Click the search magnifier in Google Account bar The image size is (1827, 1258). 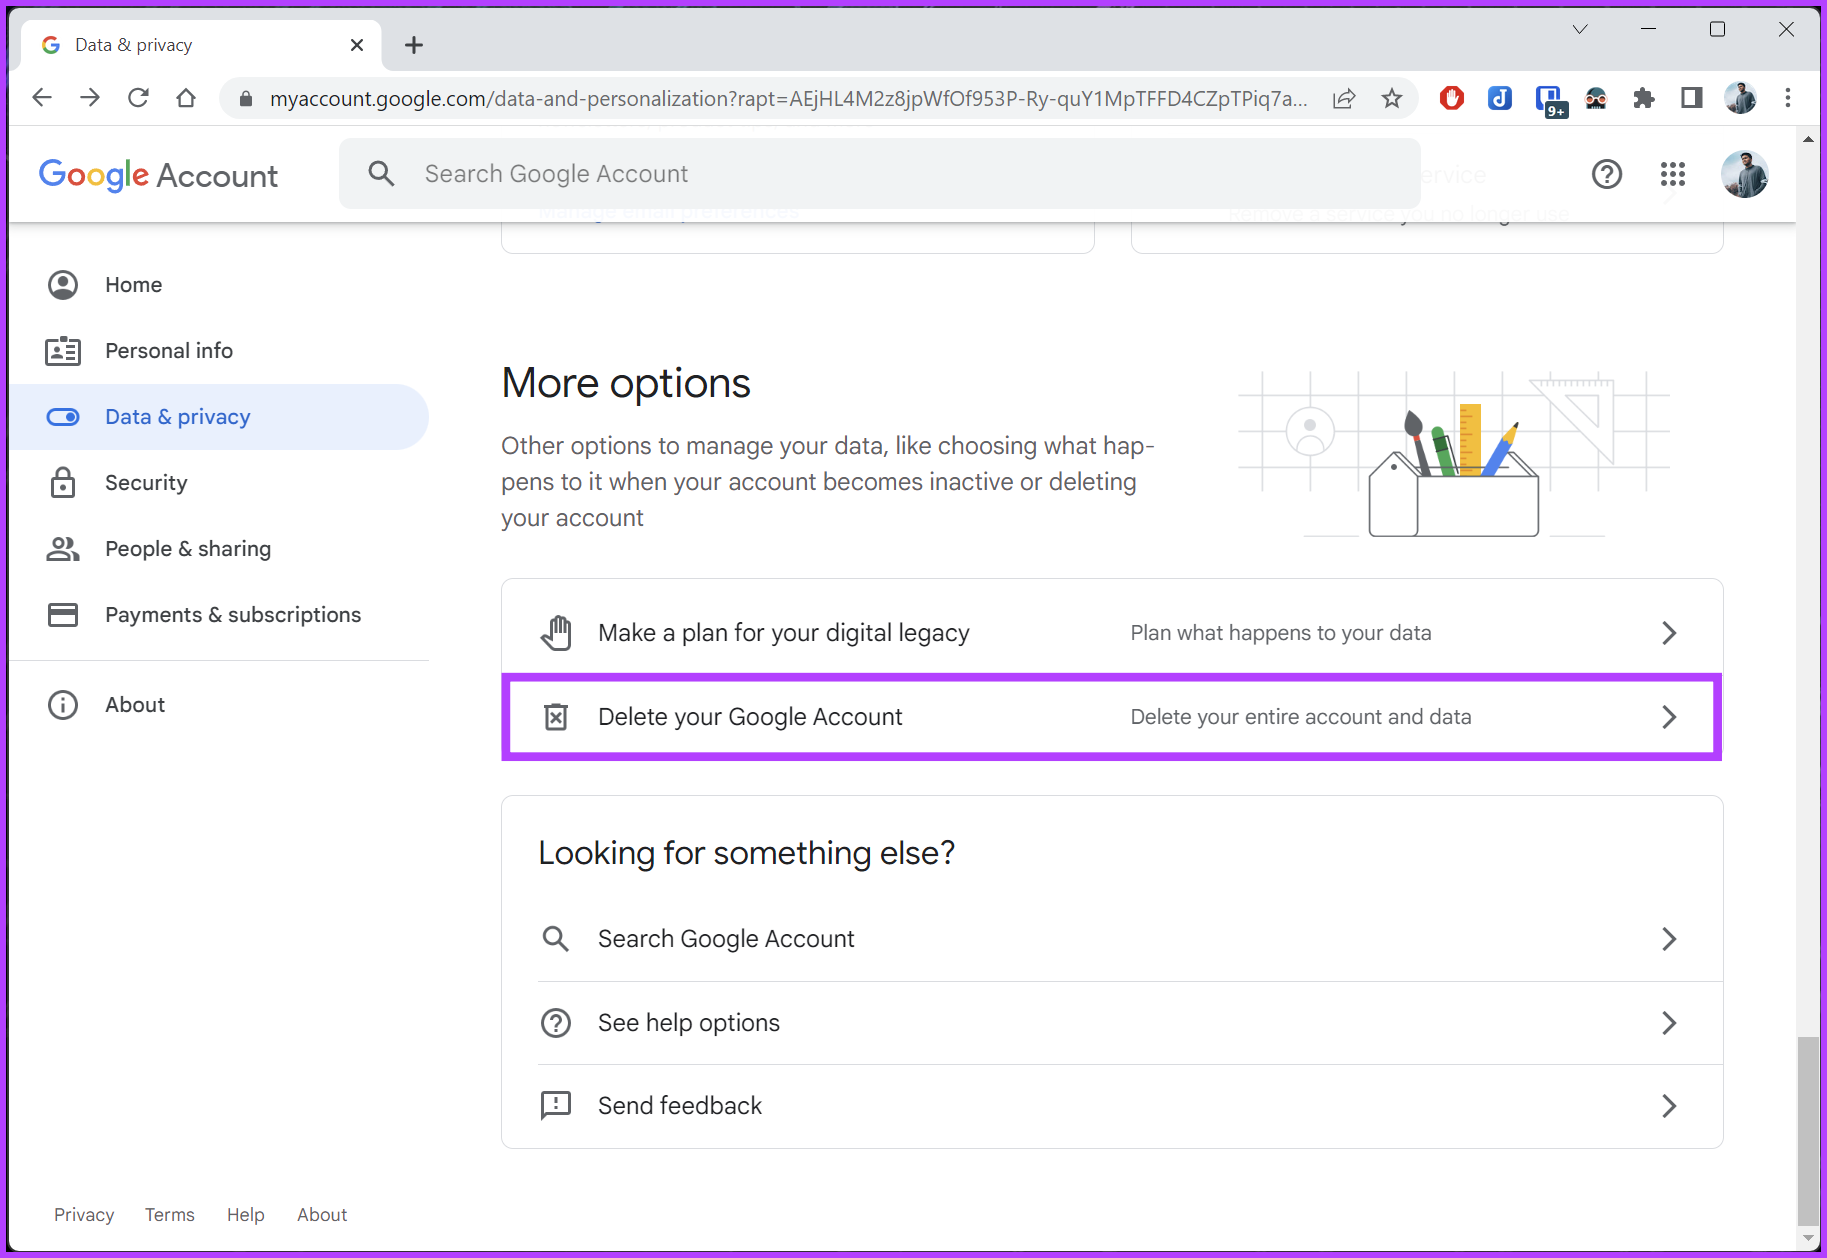pos(381,174)
